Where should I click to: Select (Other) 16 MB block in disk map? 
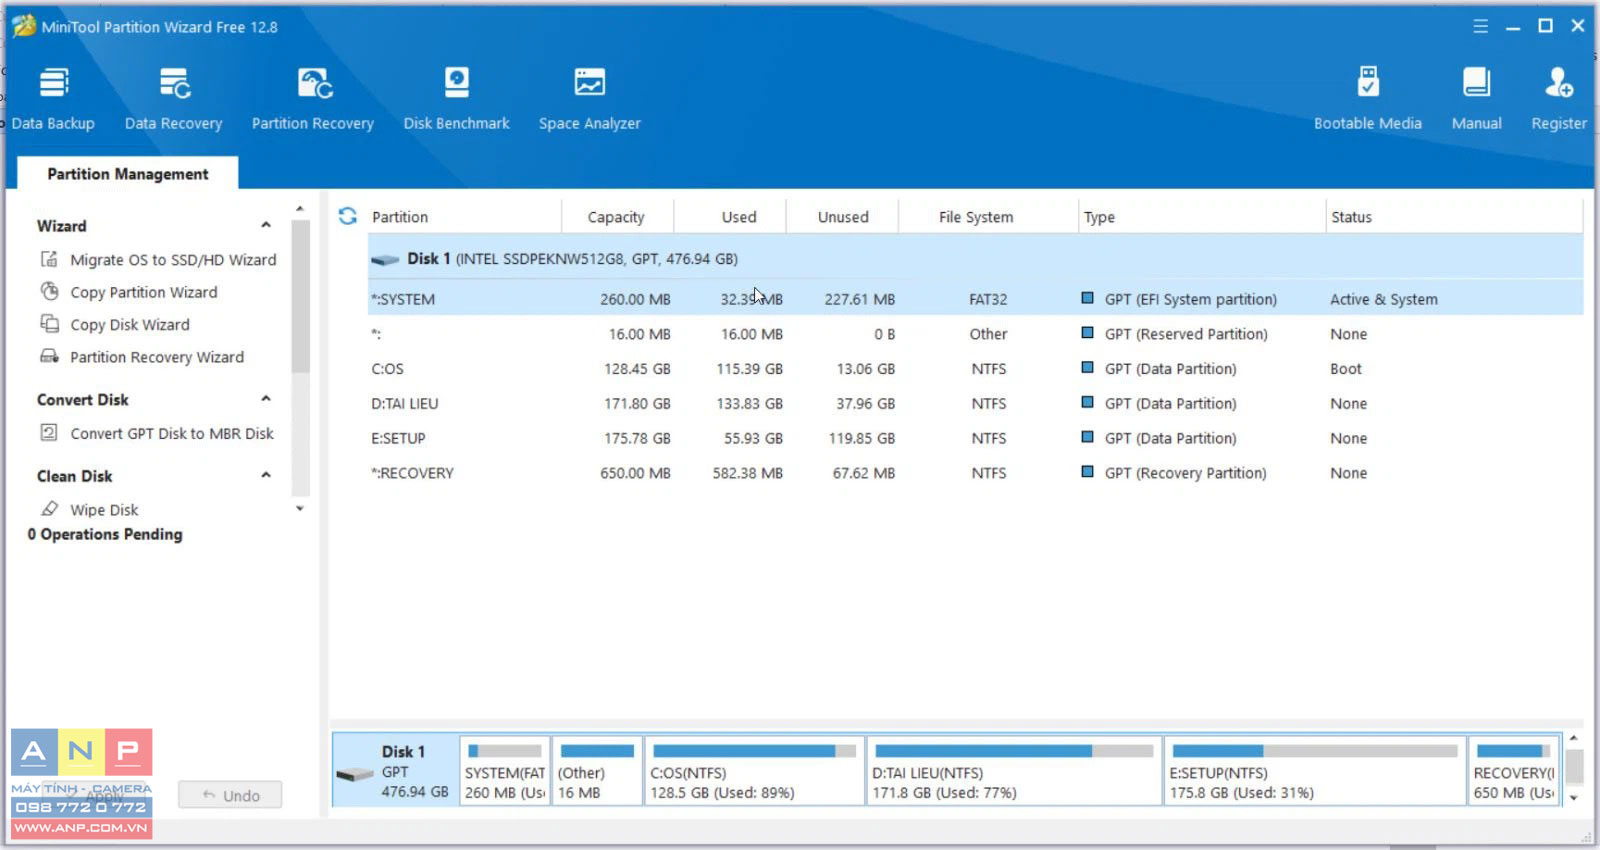pyautogui.click(x=597, y=770)
